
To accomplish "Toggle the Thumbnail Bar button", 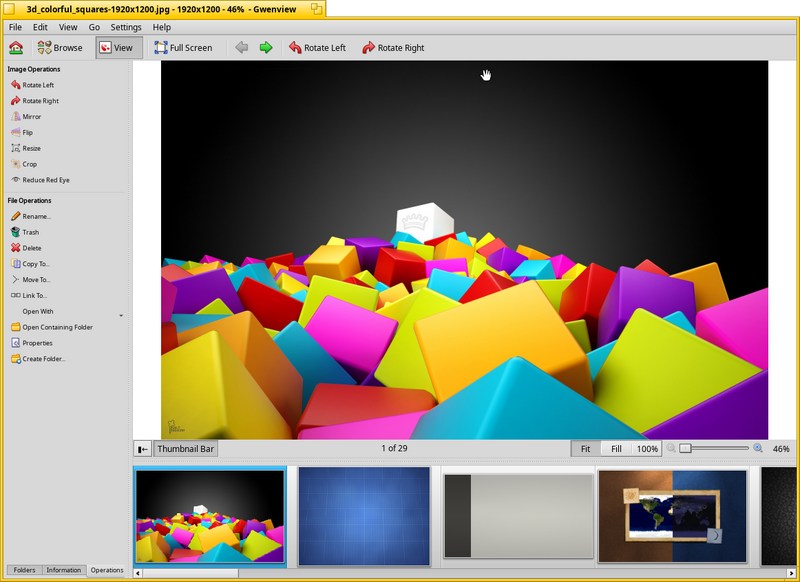I will click(185, 449).
